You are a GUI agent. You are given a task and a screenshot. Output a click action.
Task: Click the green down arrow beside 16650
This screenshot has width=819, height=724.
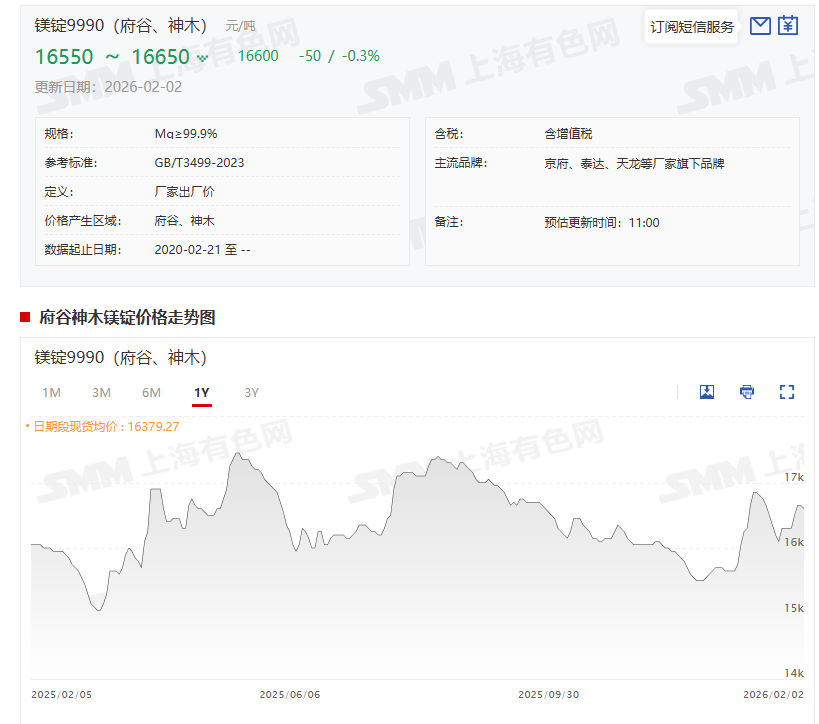(203, 58)
